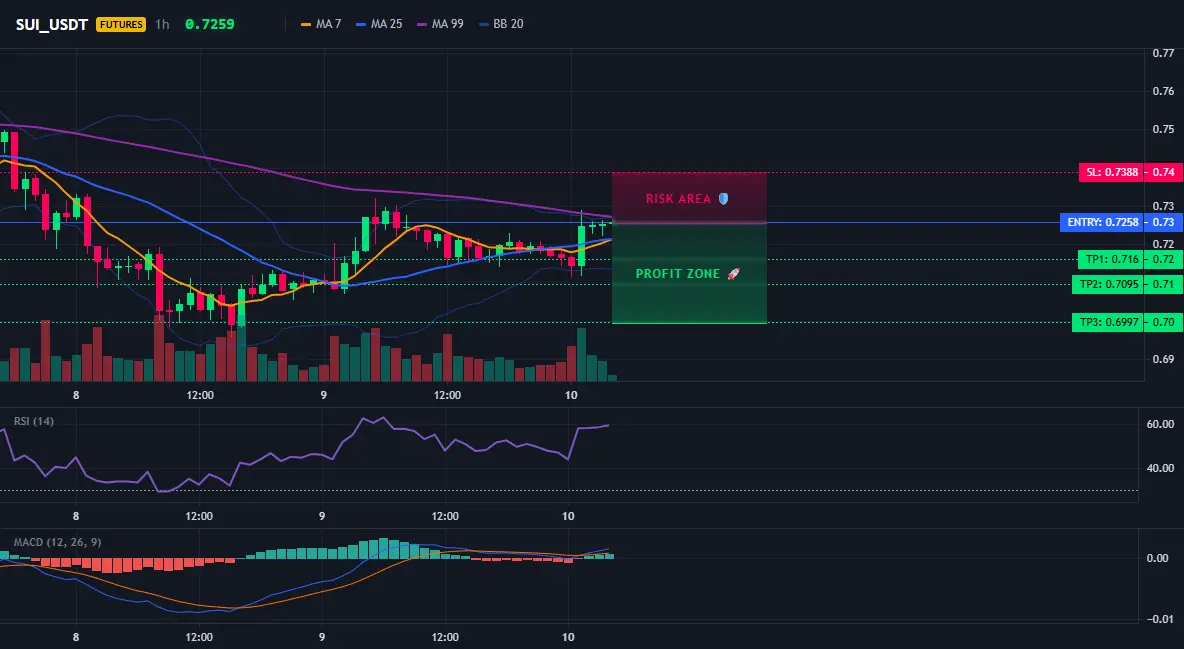The image size is (1184, 649).
Task: Toggle the BB 20 legend entry
Action: coord(501,24)
